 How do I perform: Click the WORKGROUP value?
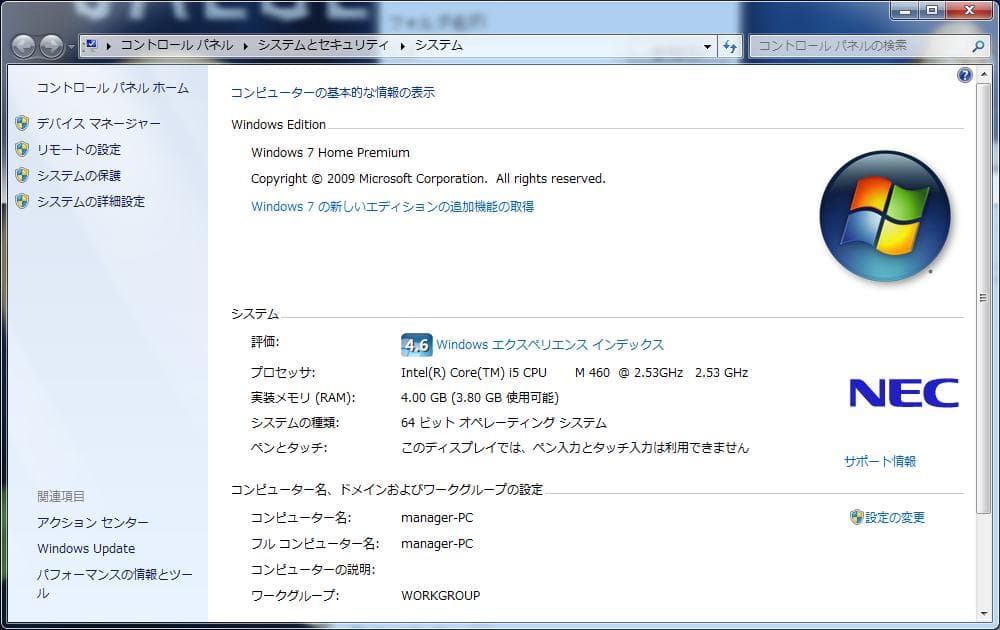click(x=441, y=596)
